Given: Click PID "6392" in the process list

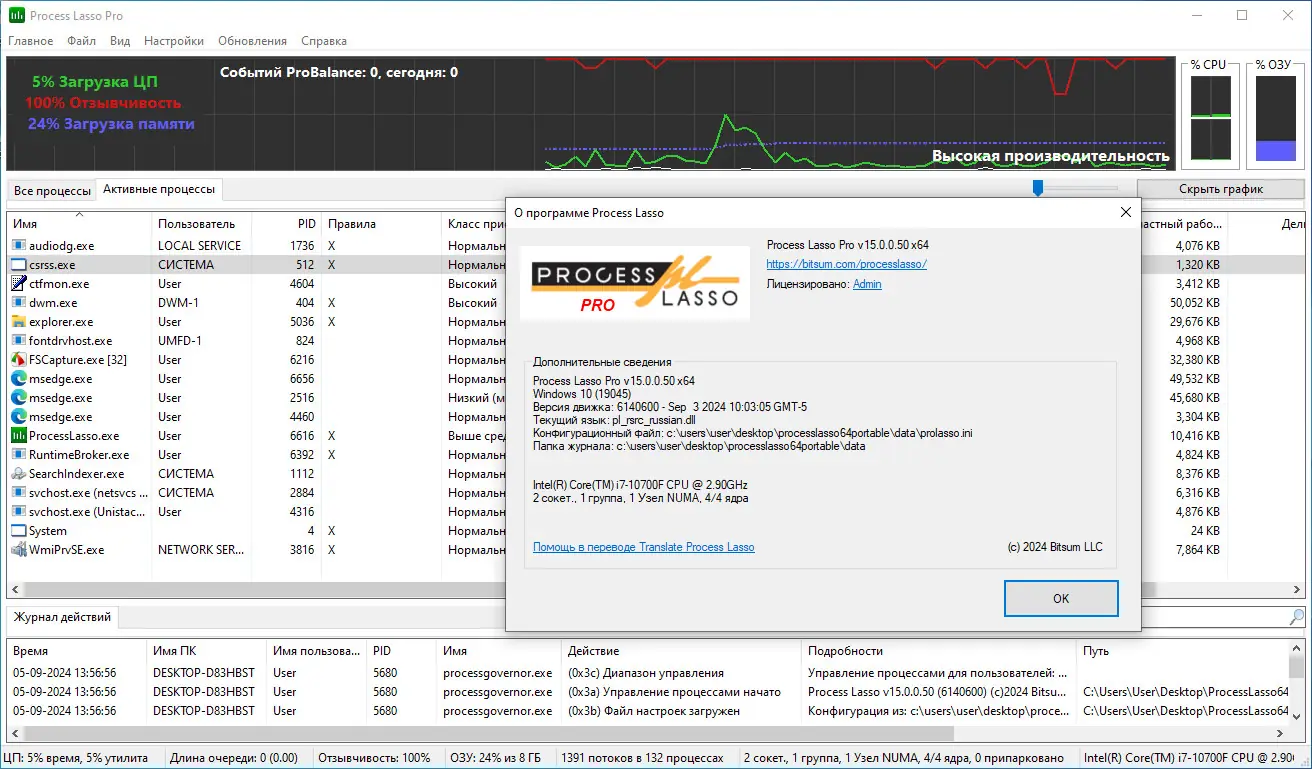Looking at the screenshot, I should [x=302, y=455].
